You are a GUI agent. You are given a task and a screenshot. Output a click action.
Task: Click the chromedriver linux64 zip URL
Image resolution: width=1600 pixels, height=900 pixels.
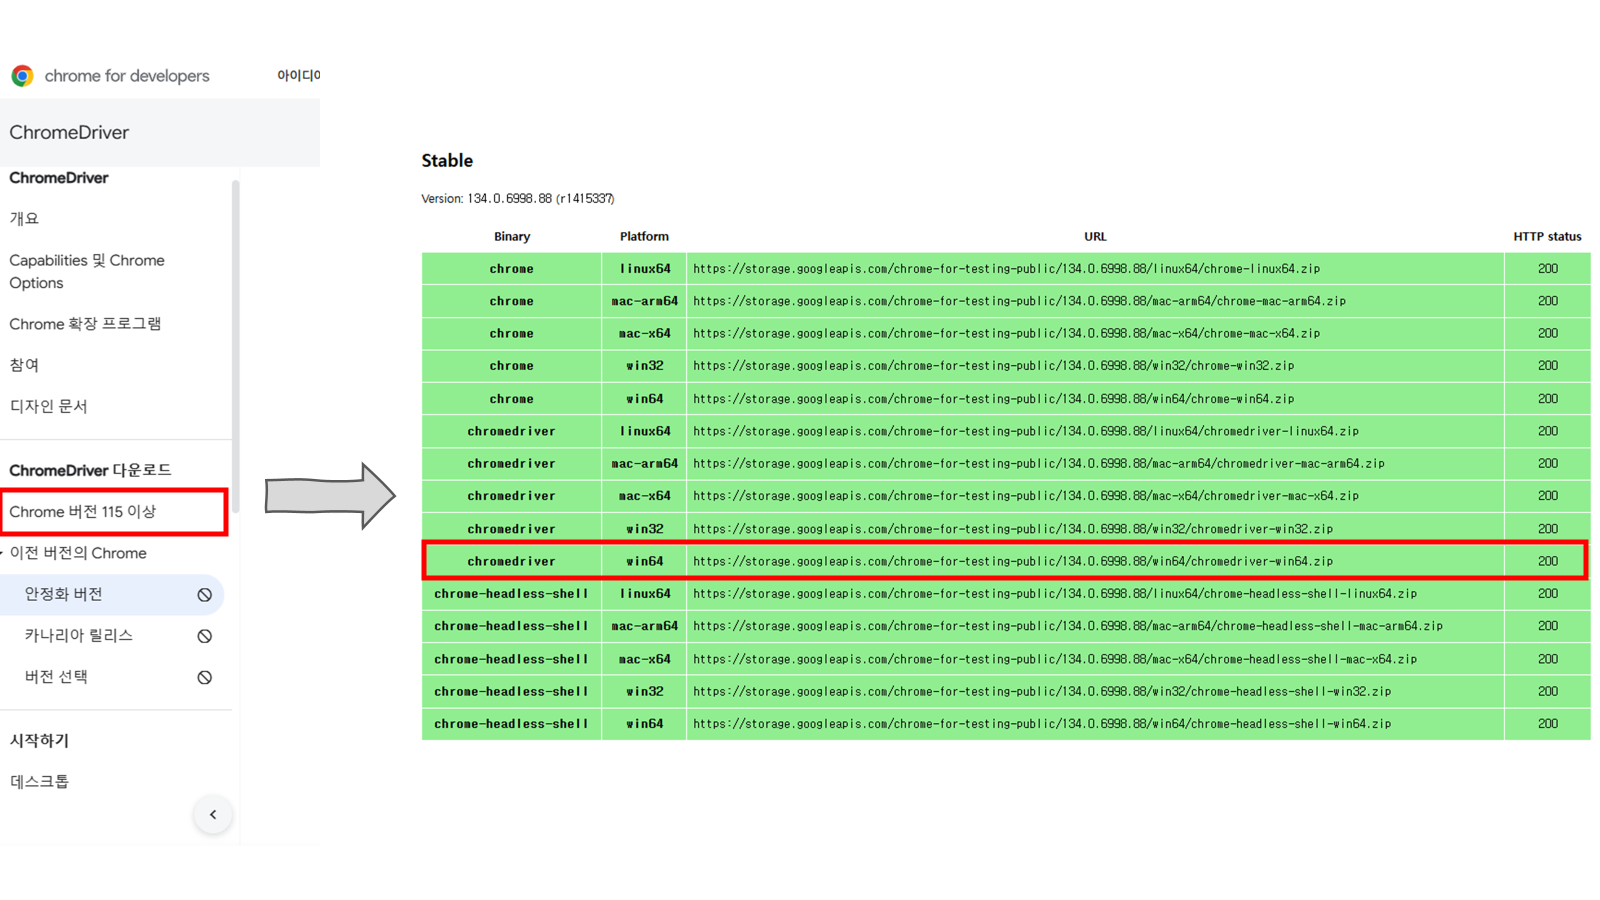point(1026,431)
